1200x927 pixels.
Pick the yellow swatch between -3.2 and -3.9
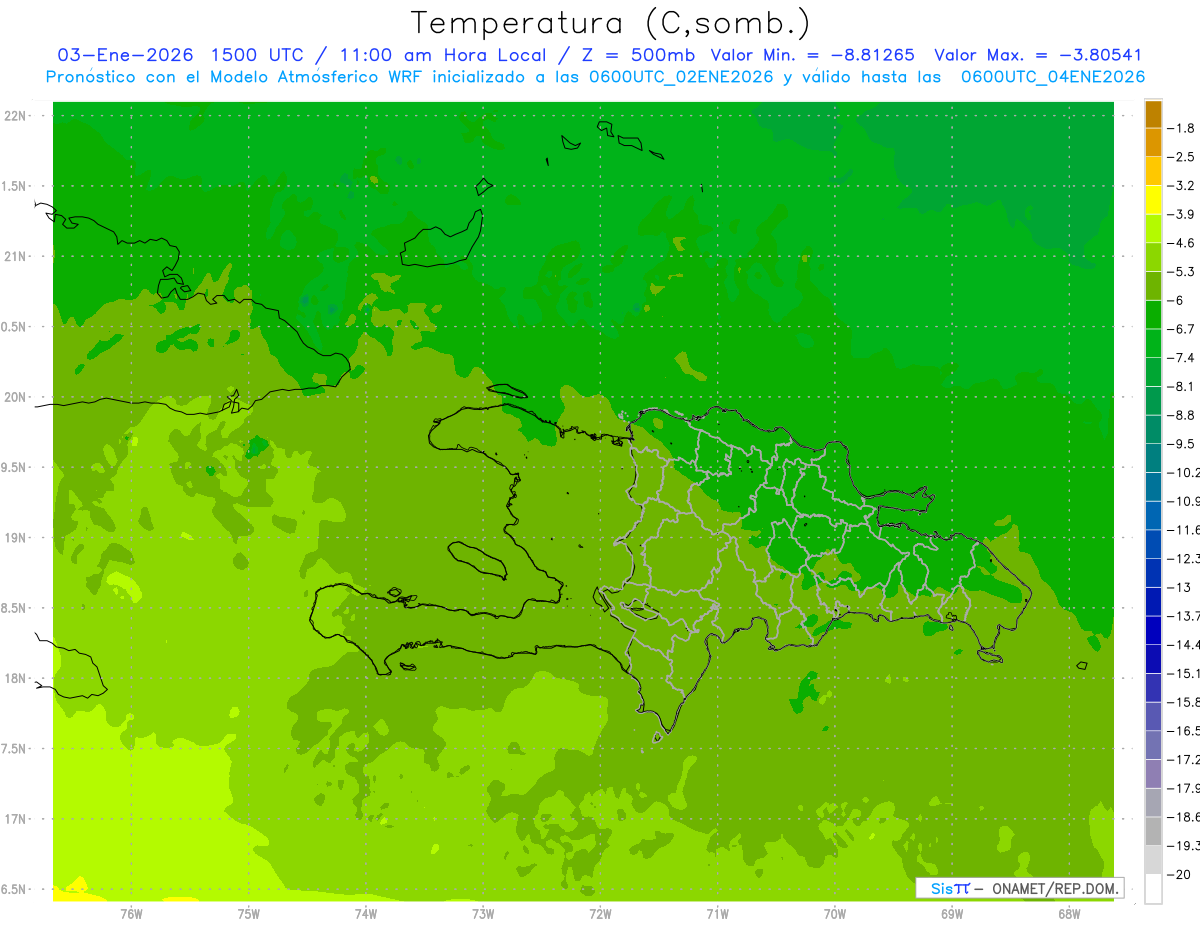1153,201
